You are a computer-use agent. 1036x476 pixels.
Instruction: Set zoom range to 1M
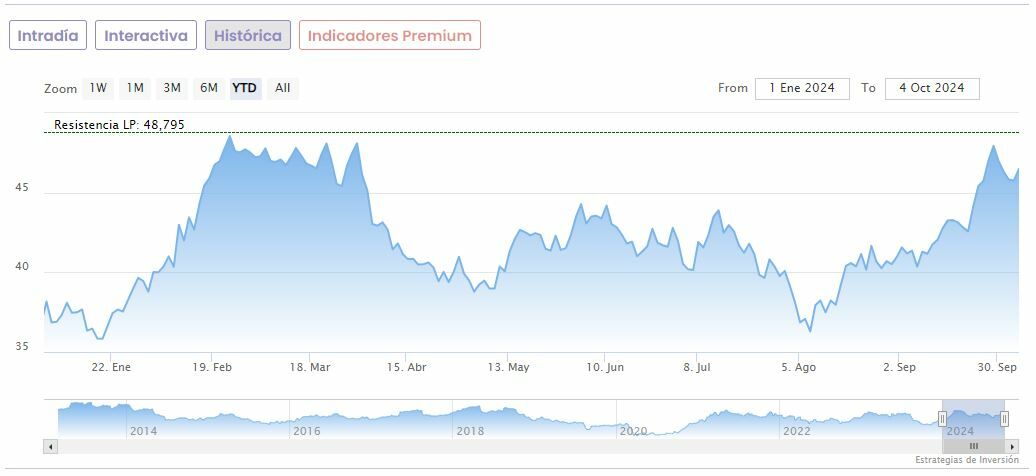click(135, 88)
